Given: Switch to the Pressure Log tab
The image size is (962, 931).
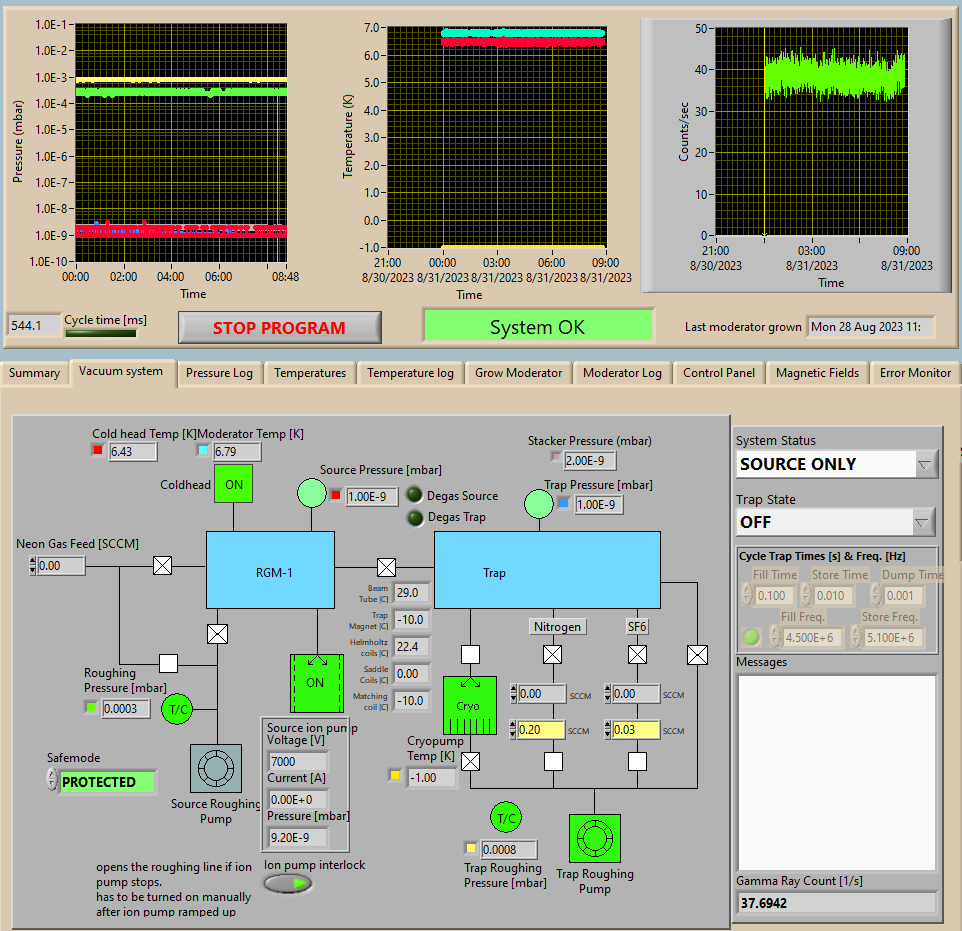Looking at the screenshot, I should (x=219, y=373).
